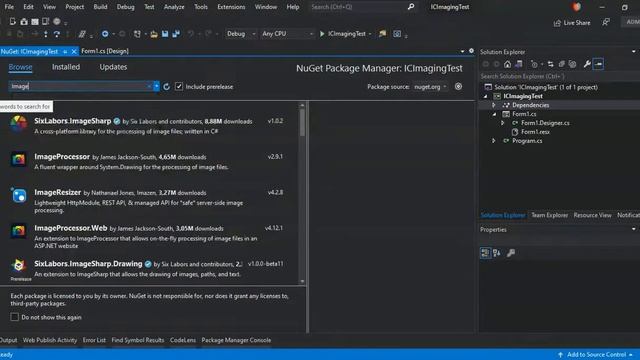Click the Save floppy disk icon
640x360 pixels.
point(165,34)
